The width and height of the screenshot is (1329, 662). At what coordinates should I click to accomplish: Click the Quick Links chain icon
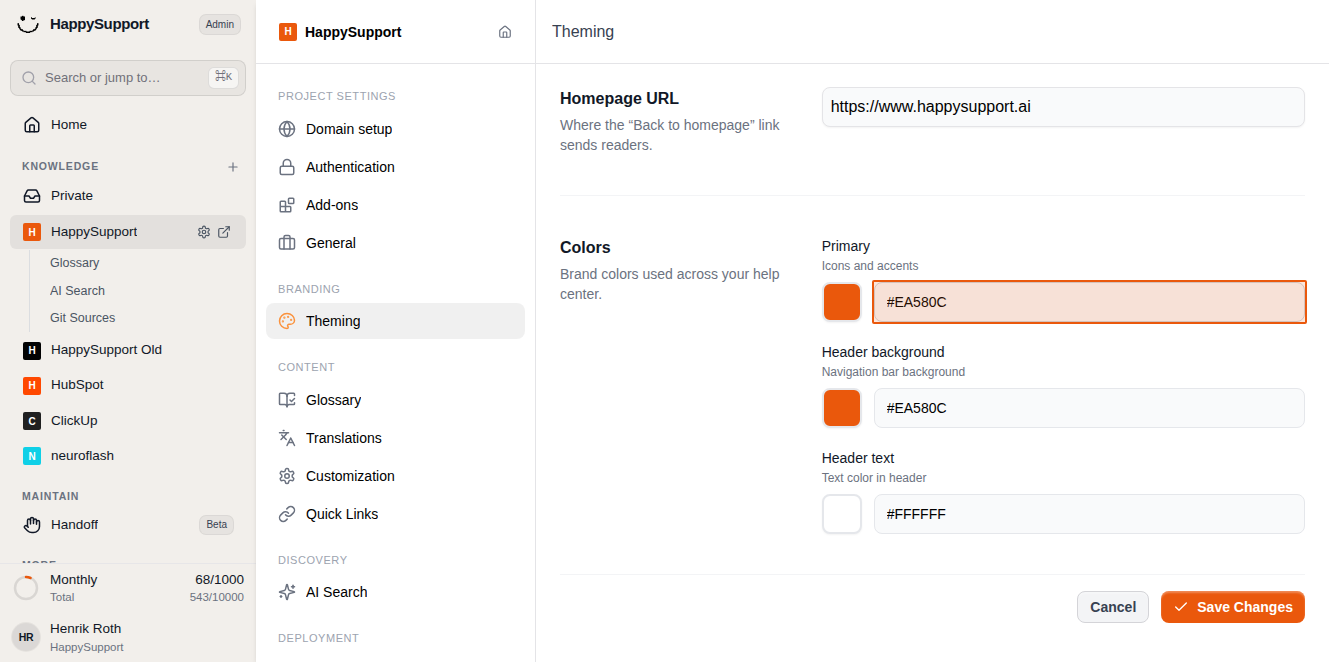pos(287,514)
